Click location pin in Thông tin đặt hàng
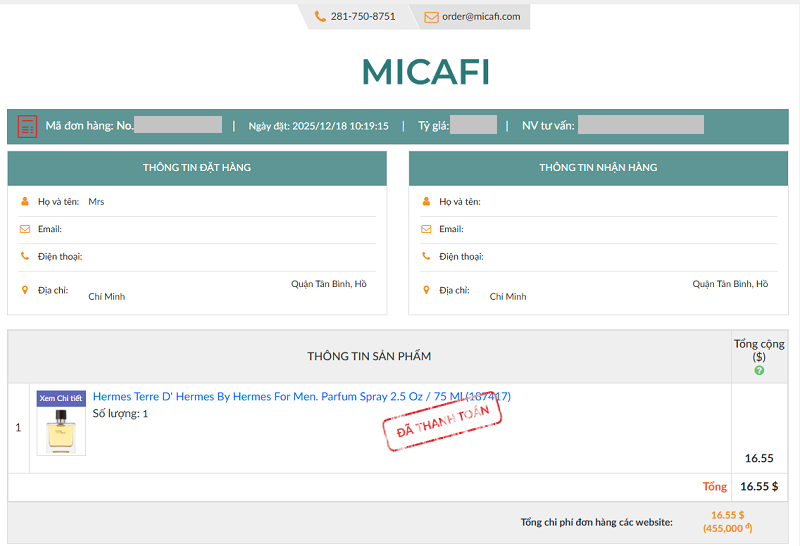 tap(25, 290)
